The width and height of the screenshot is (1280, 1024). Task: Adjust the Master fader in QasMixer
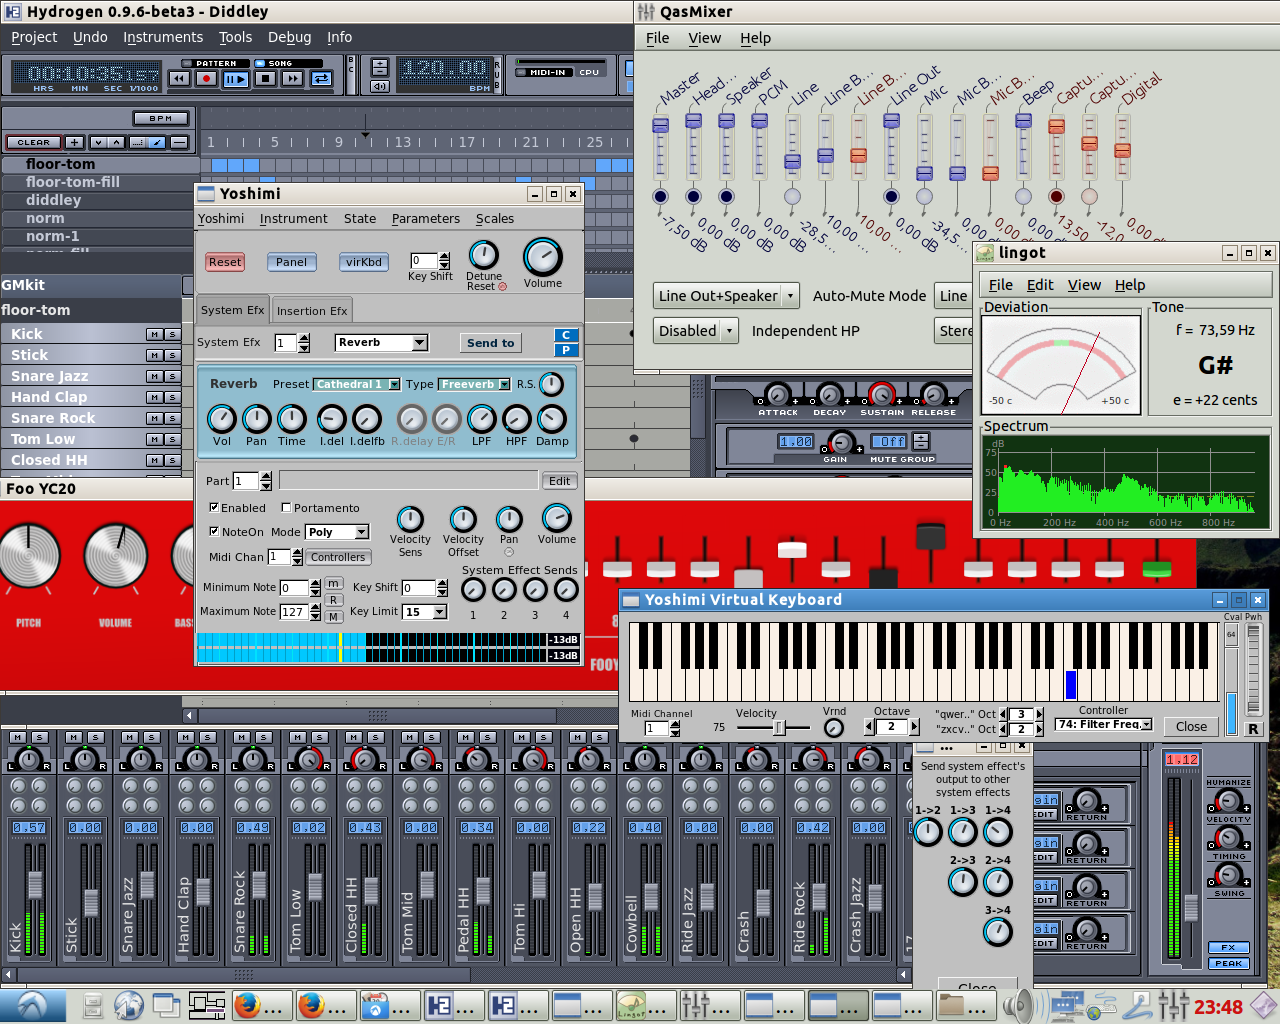point(660,125)
